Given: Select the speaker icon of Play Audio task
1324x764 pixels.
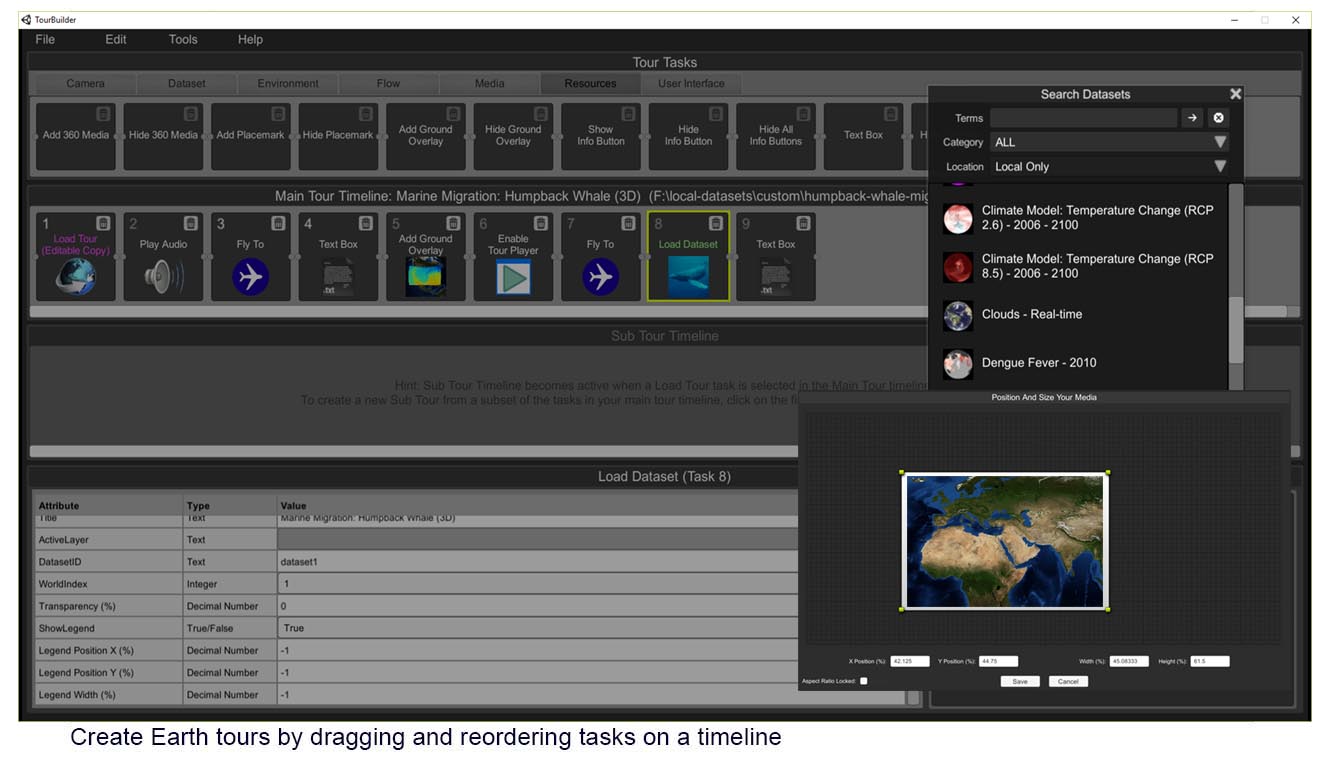Looking at the screenshot, I should pos(163,276).
